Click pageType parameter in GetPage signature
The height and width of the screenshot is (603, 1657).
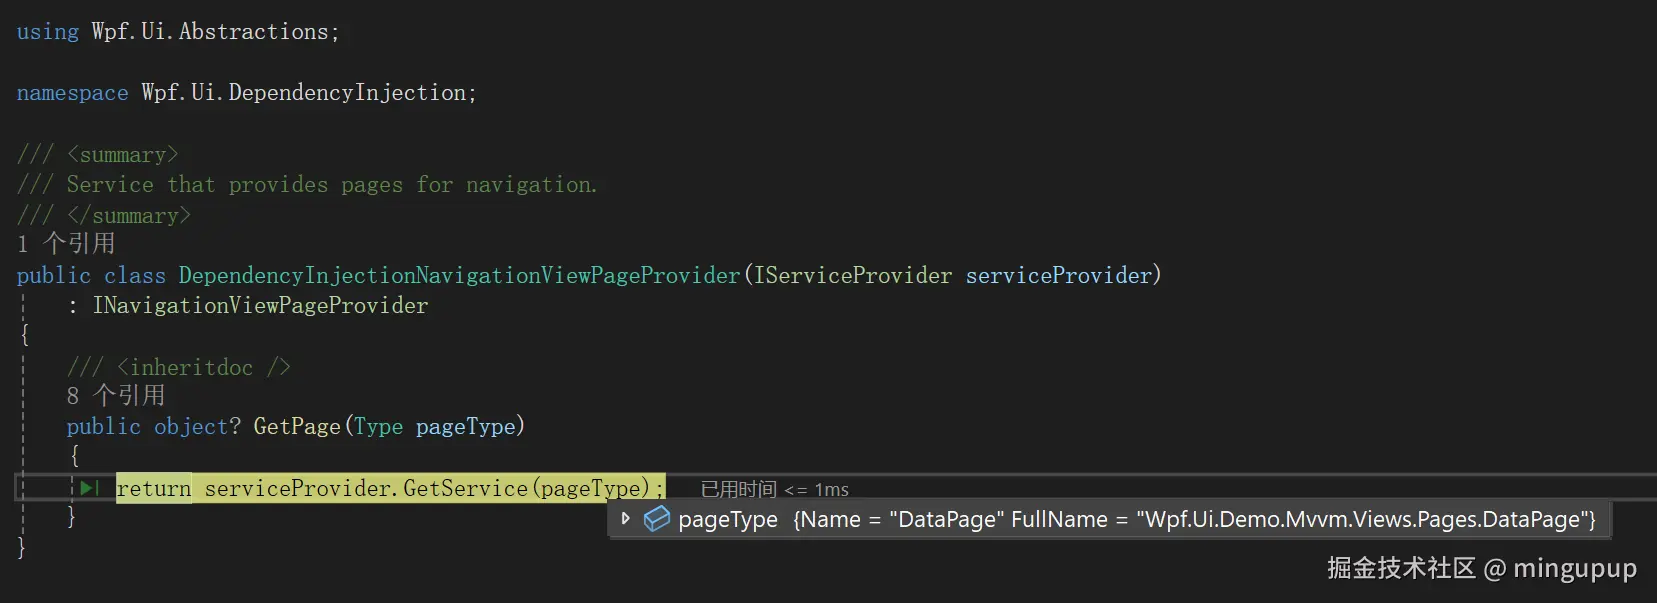tap(466, 426)
